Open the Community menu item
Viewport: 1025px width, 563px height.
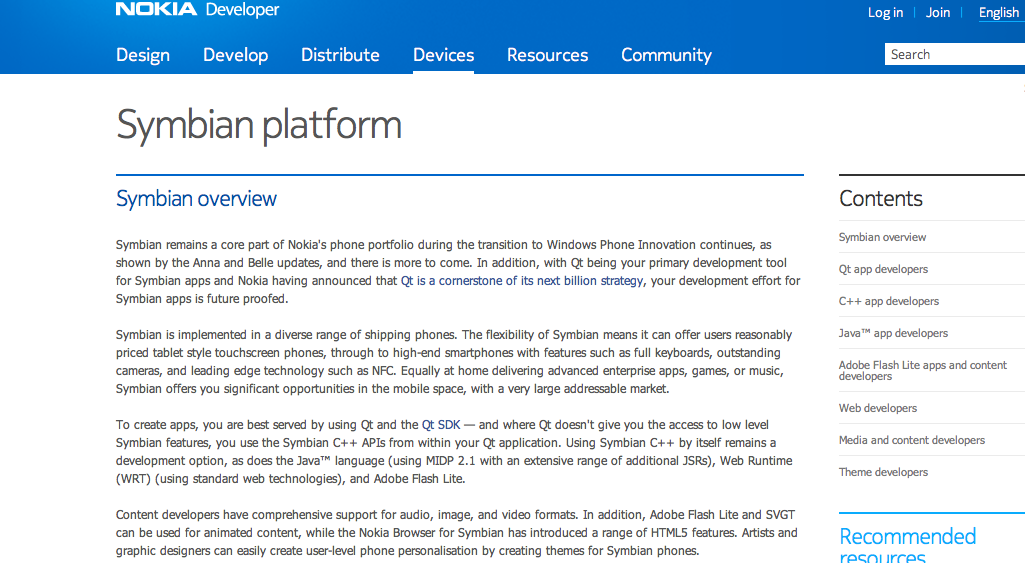click(666, 55)
